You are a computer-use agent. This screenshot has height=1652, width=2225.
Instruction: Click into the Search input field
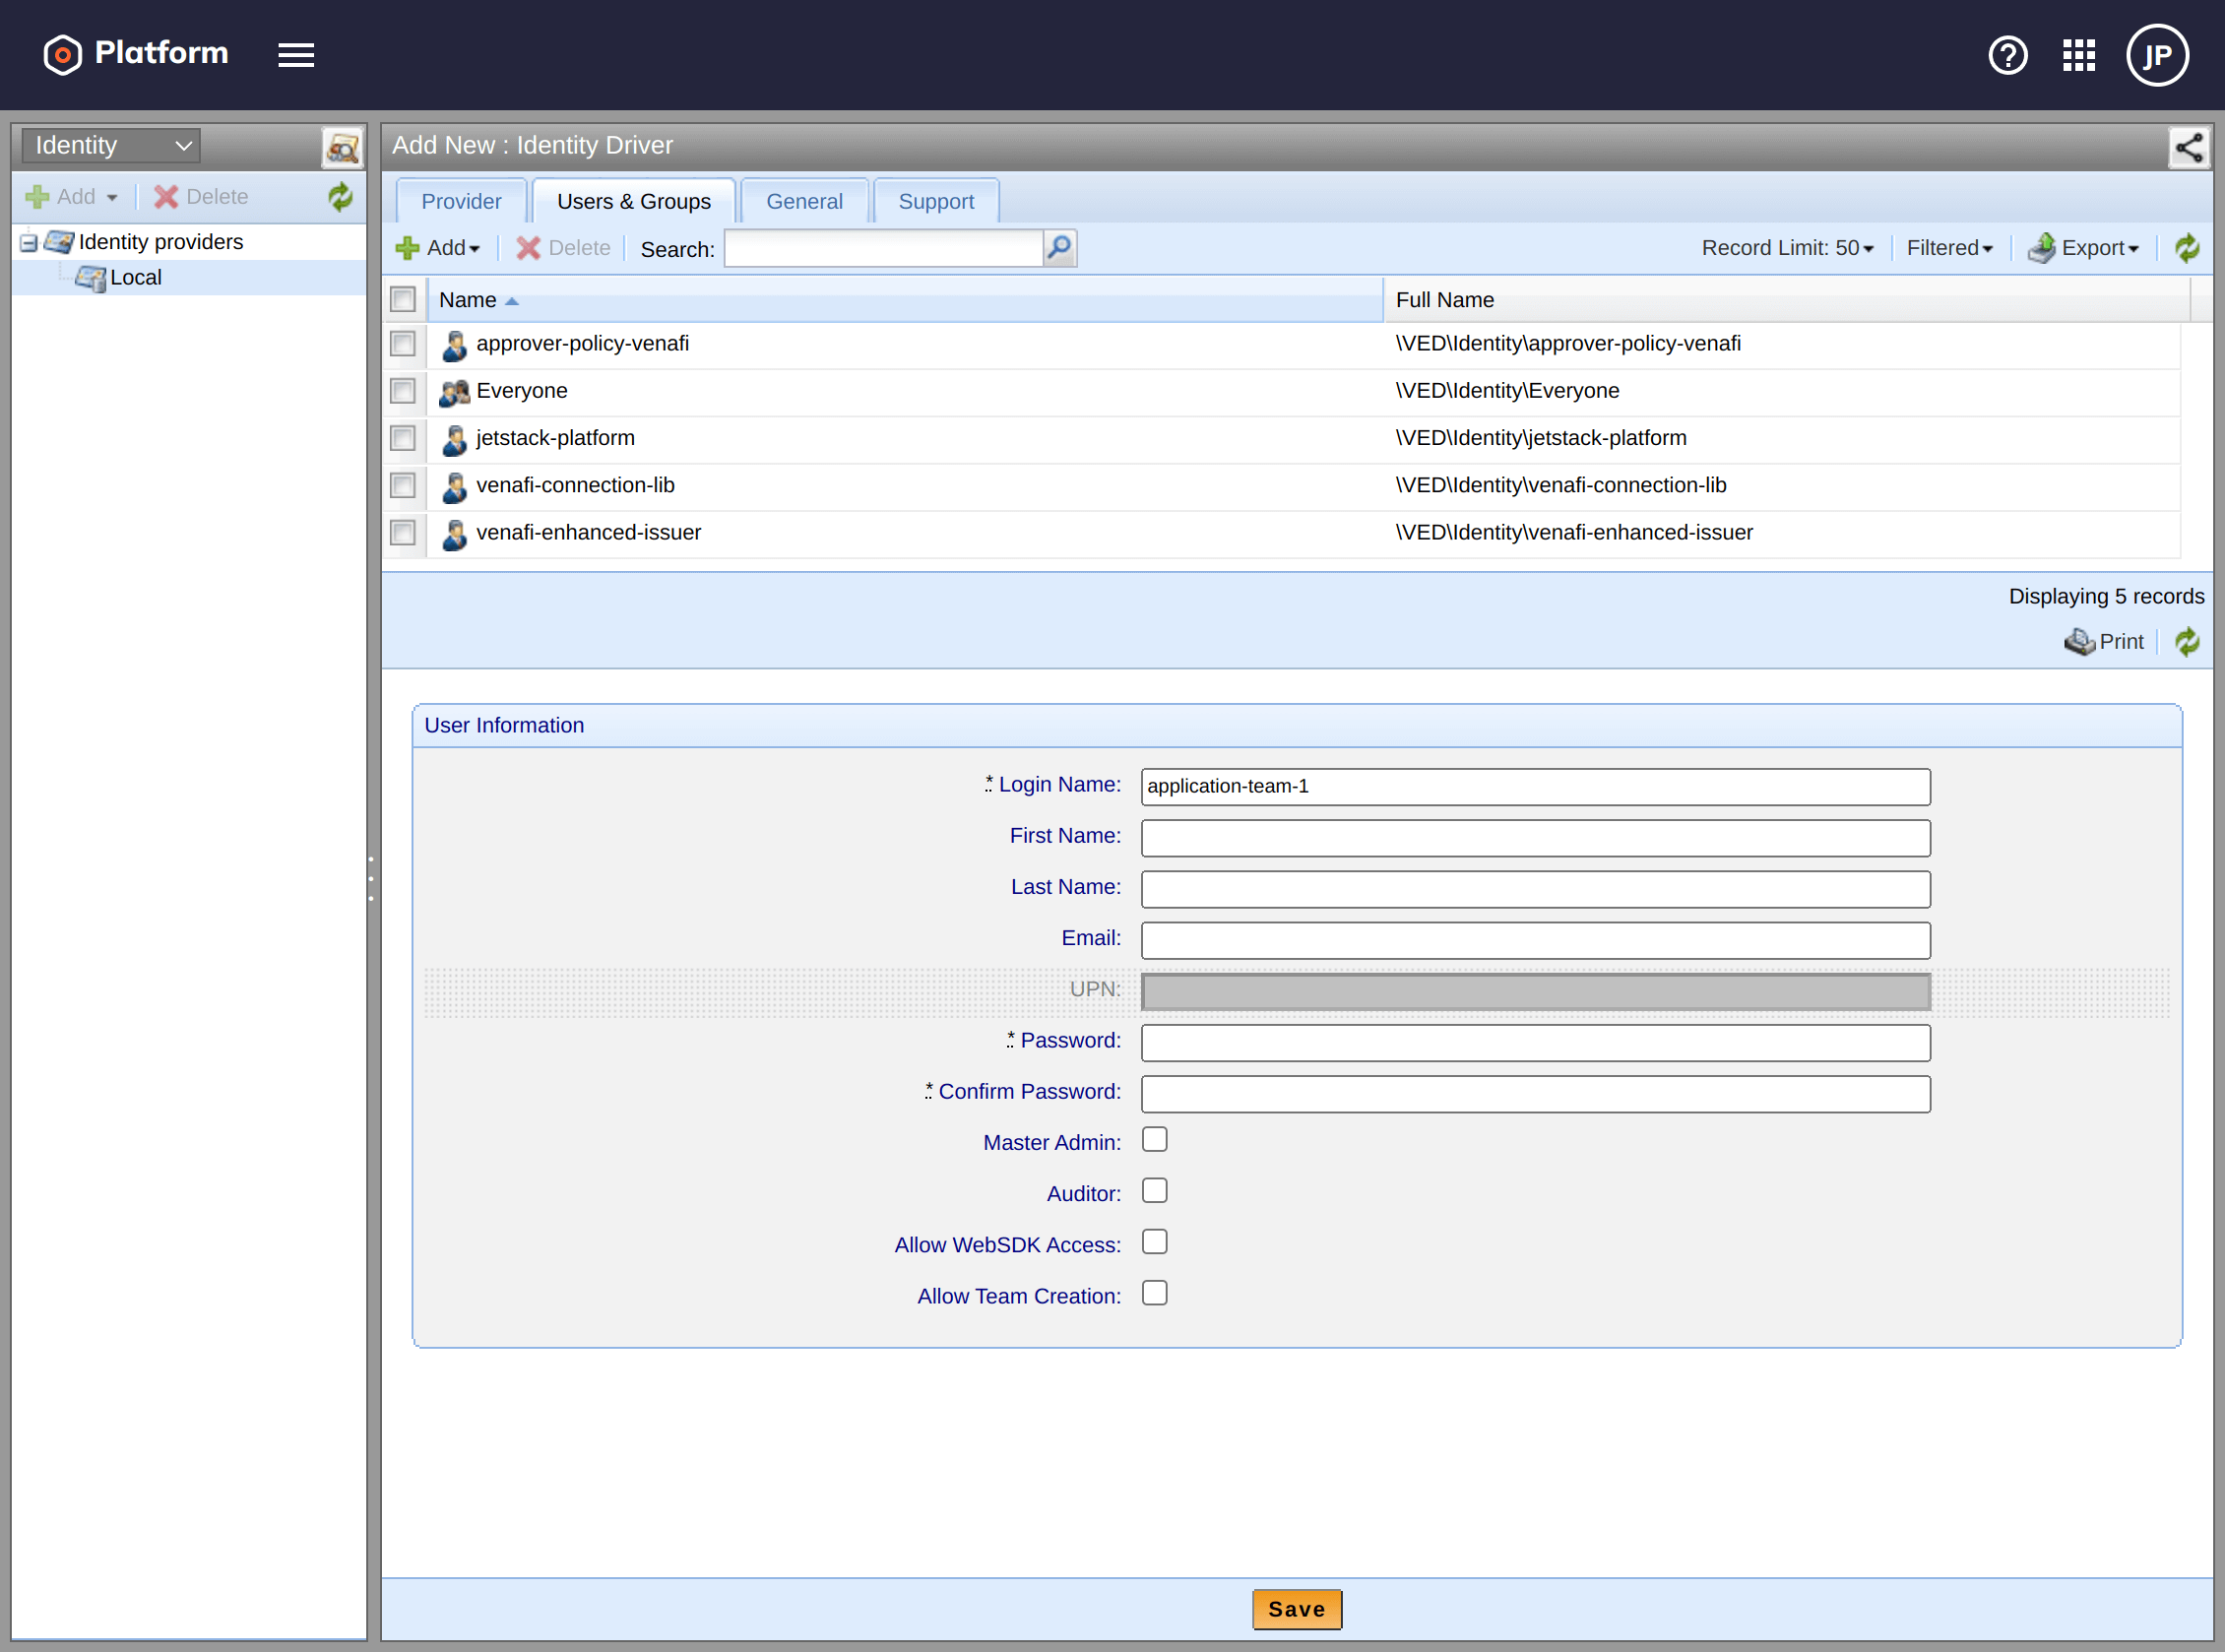(x=883, y=248)
